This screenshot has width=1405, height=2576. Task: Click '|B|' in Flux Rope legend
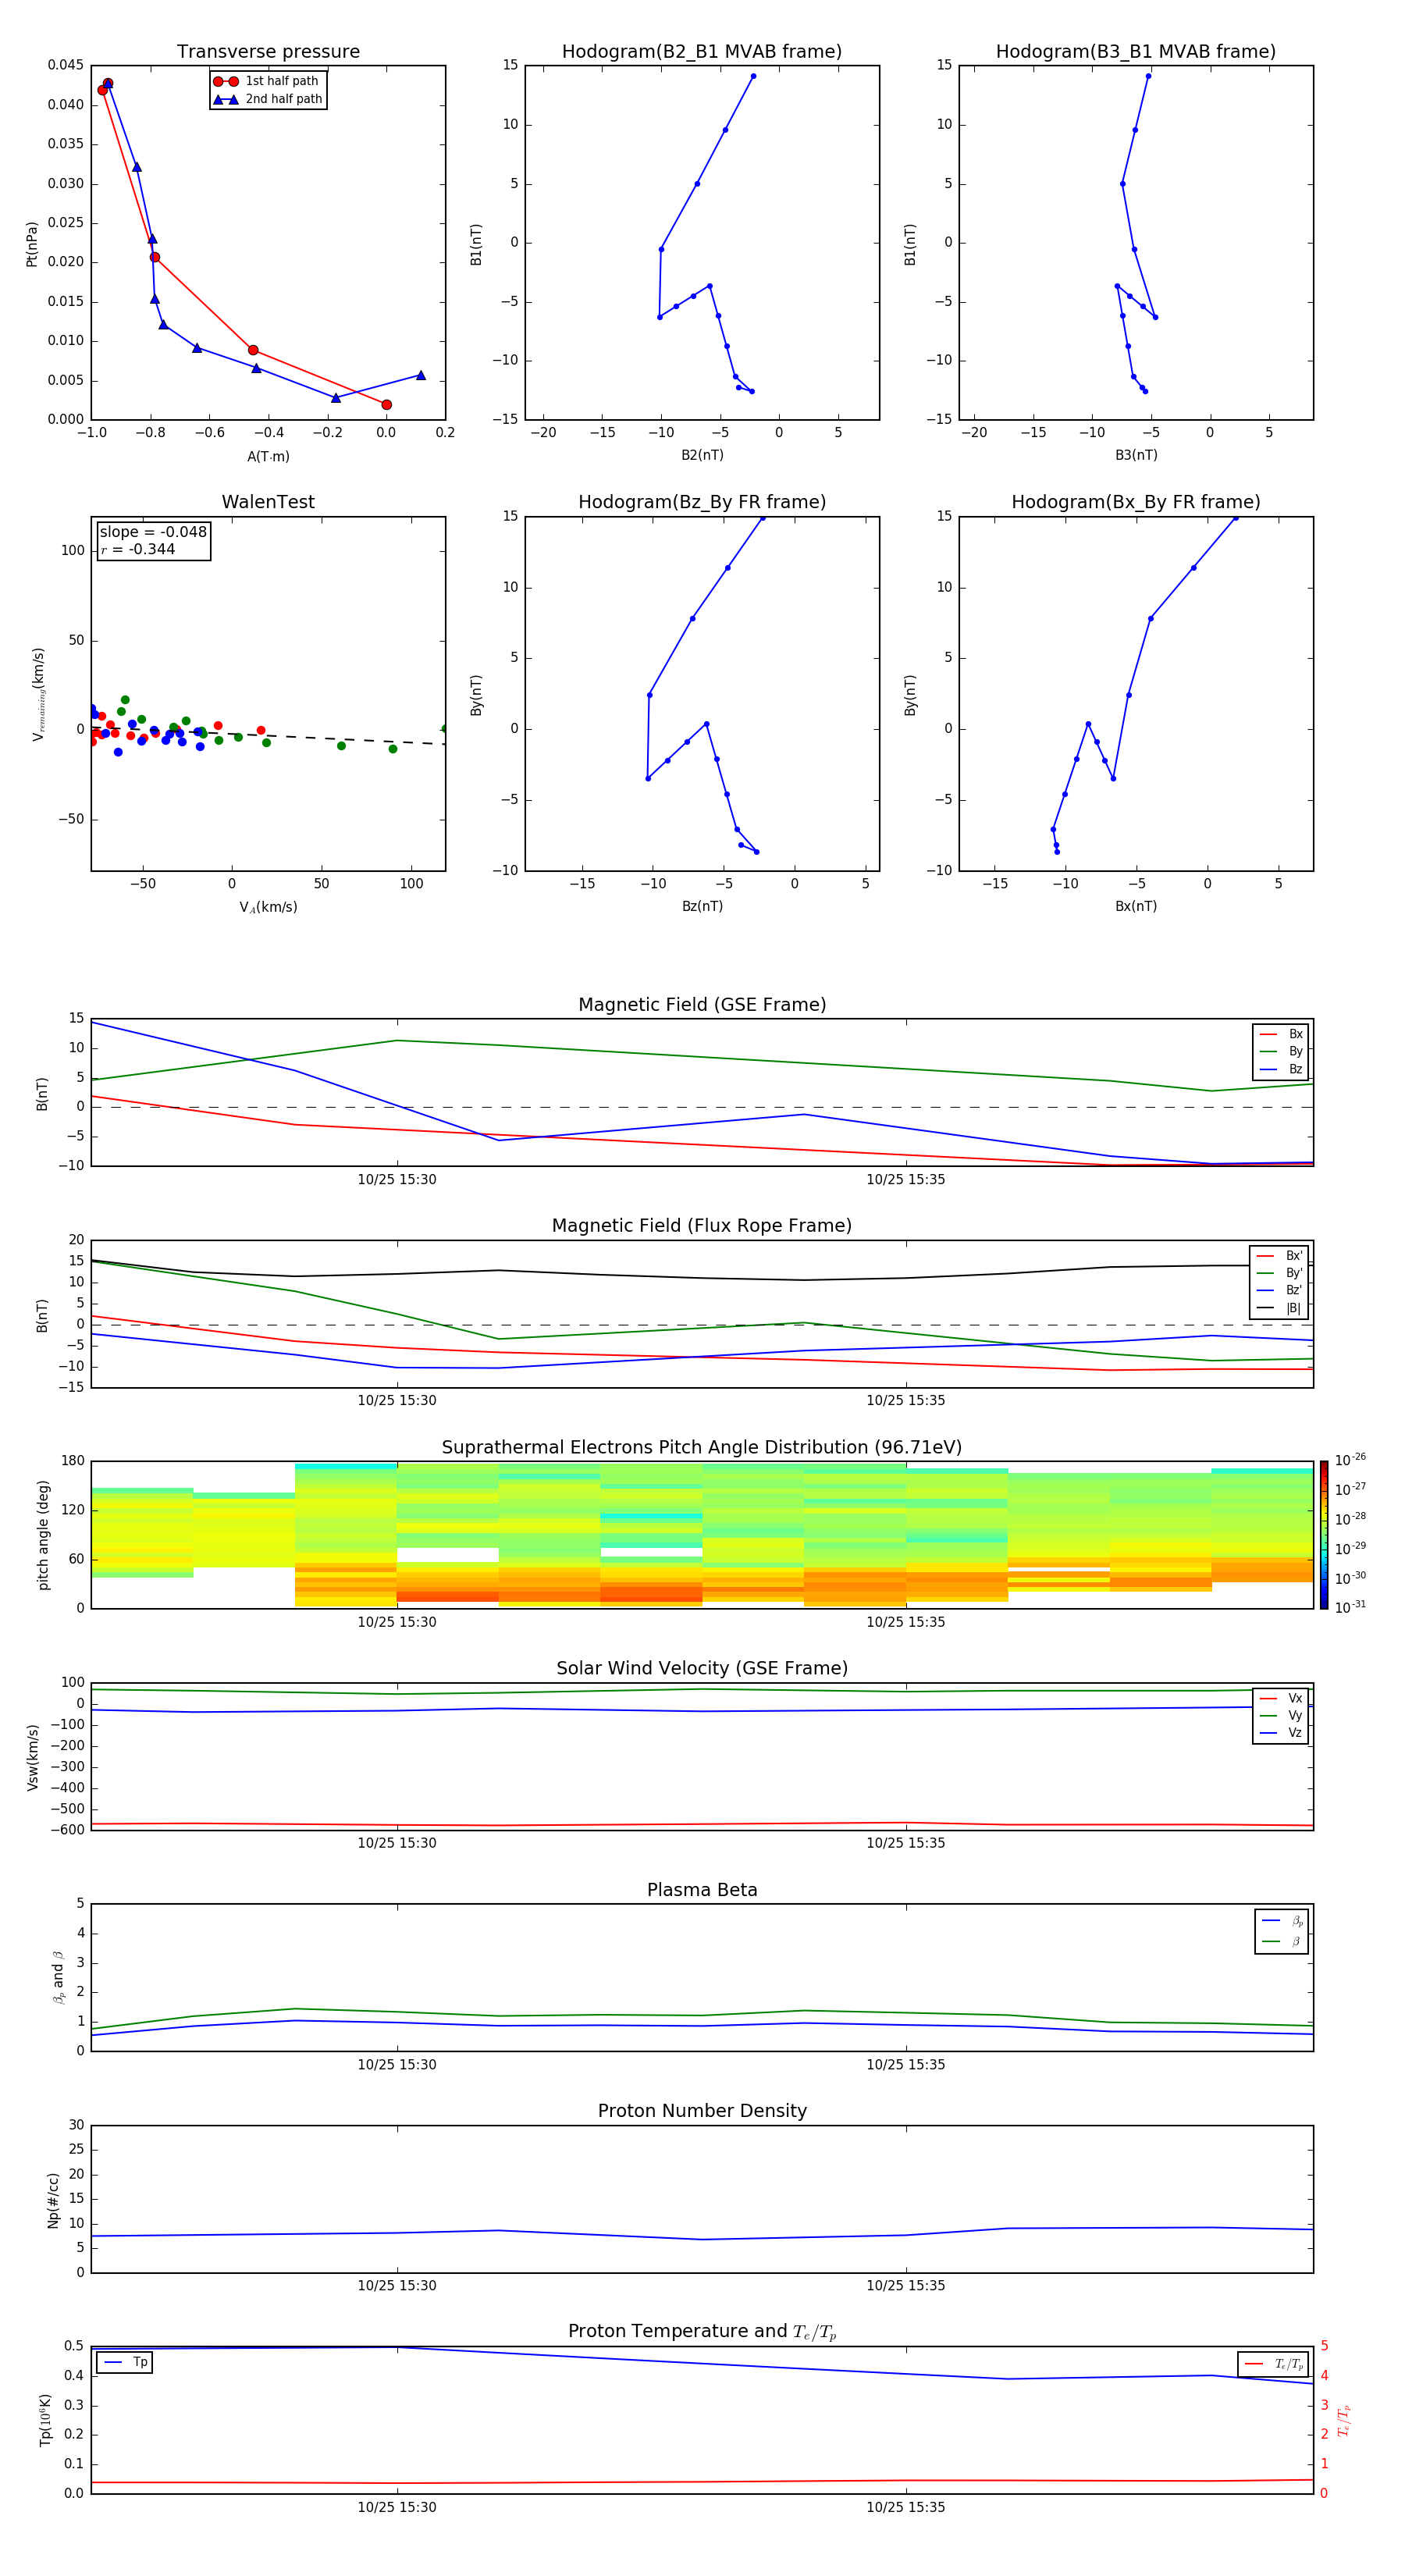[1280, 1308]
